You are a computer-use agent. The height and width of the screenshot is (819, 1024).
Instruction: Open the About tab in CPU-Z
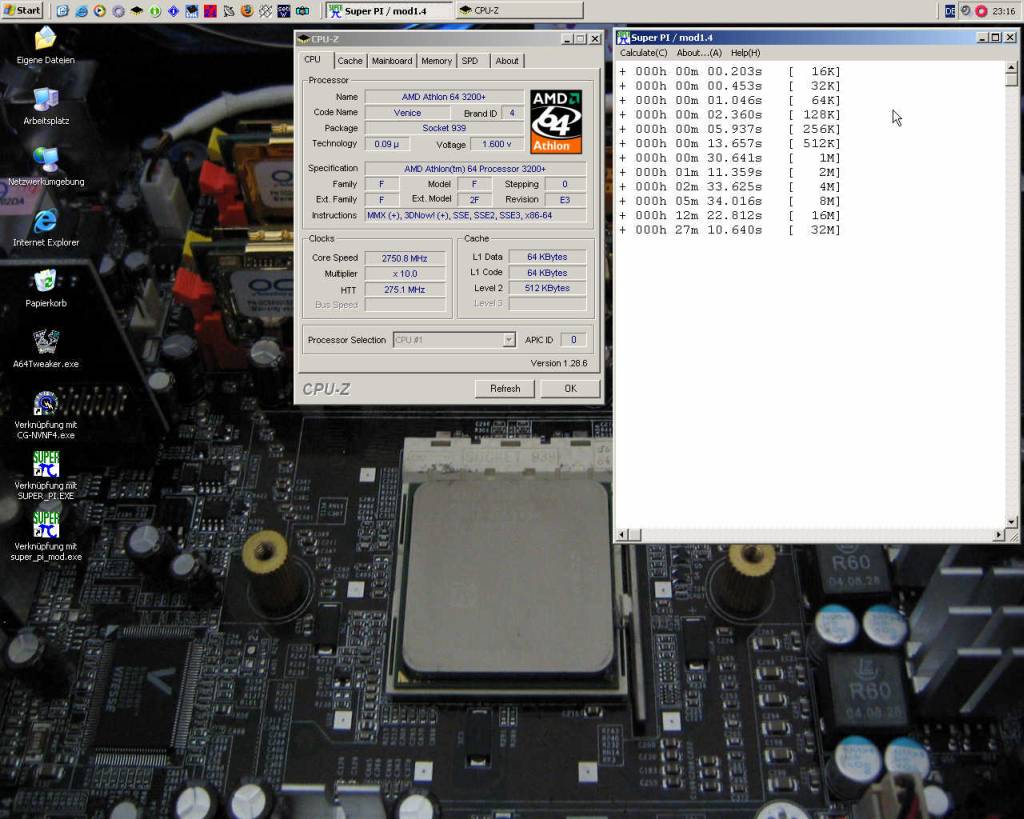507,61
